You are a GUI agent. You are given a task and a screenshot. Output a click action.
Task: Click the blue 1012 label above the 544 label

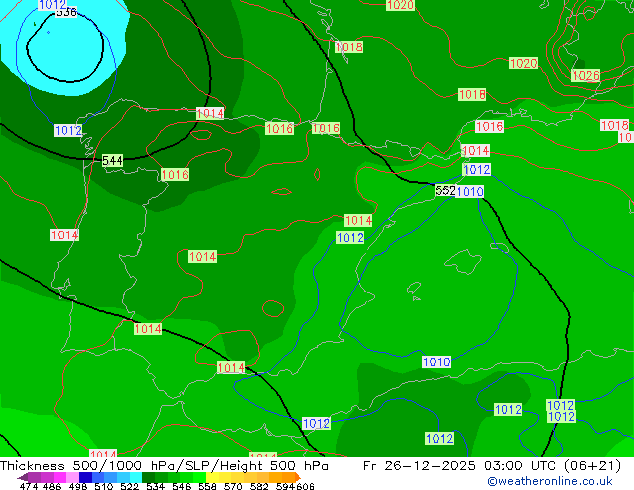click(x=68, y=131)
